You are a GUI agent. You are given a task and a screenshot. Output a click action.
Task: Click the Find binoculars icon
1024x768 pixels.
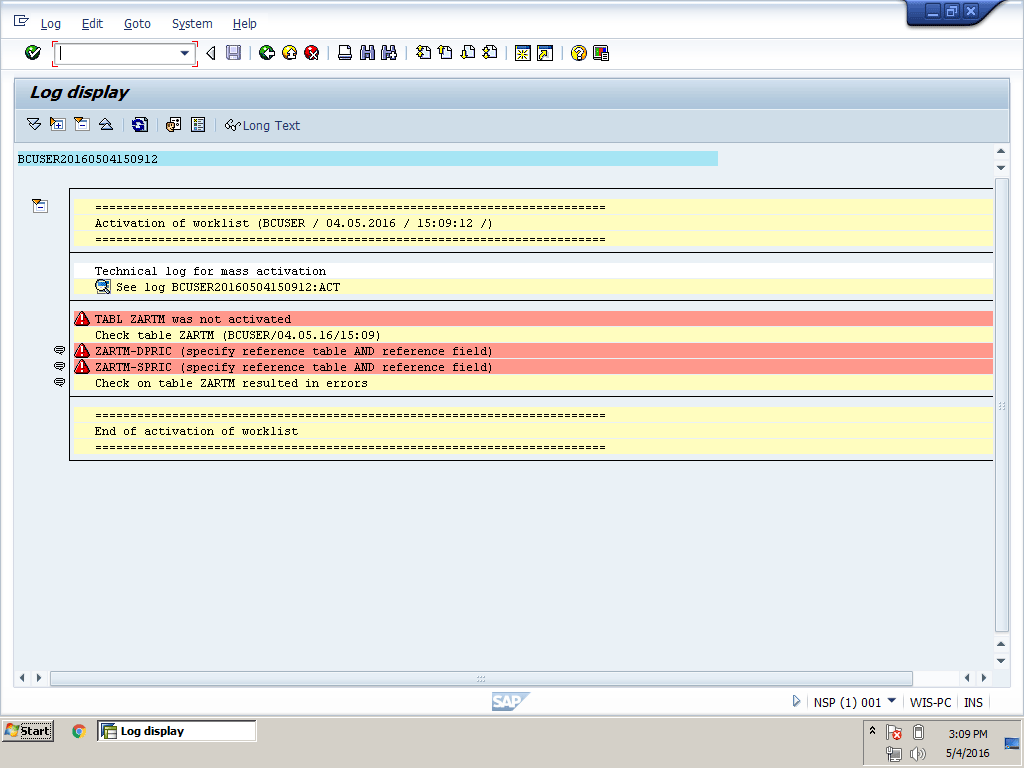367,53
